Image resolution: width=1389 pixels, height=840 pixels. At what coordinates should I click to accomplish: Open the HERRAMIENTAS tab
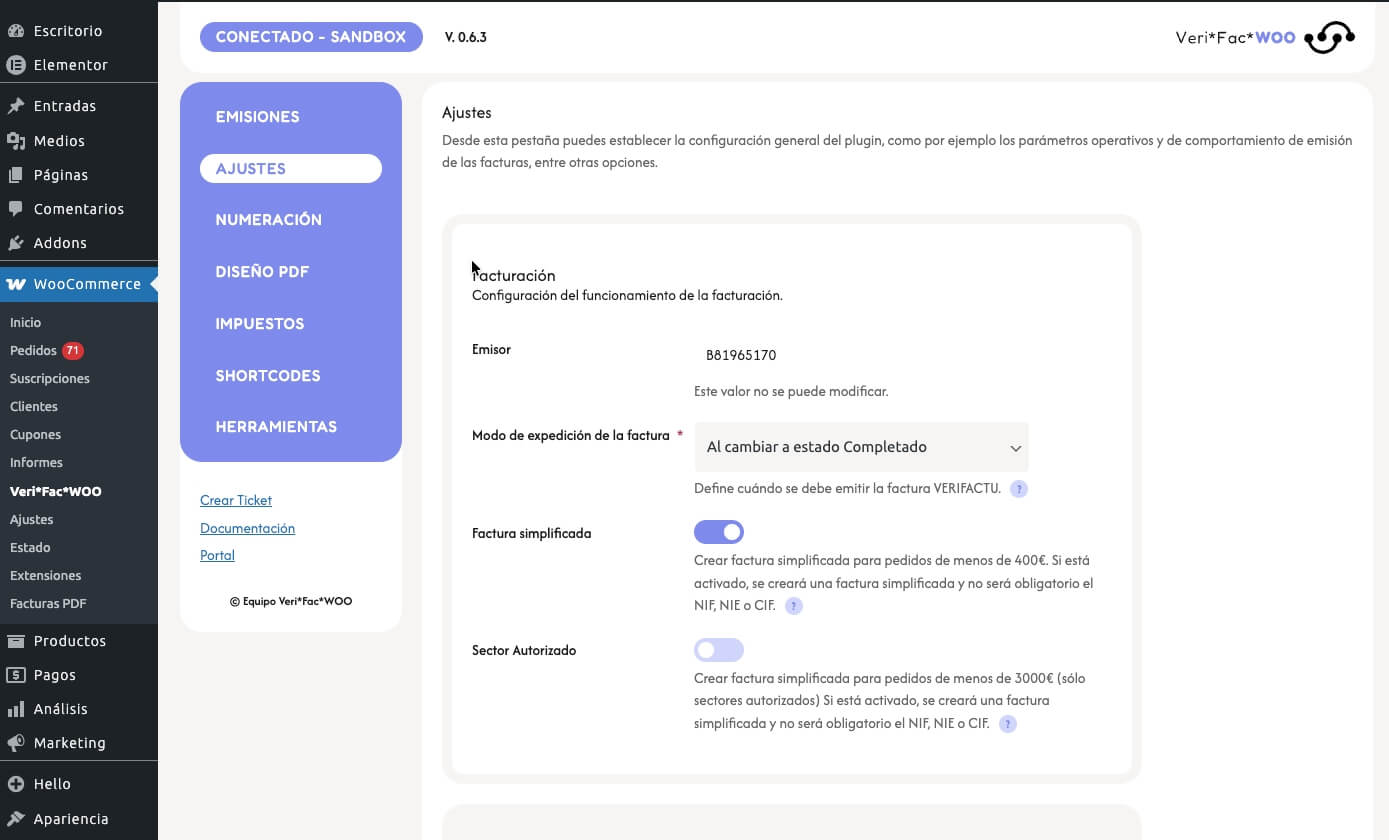pos(276,427)
